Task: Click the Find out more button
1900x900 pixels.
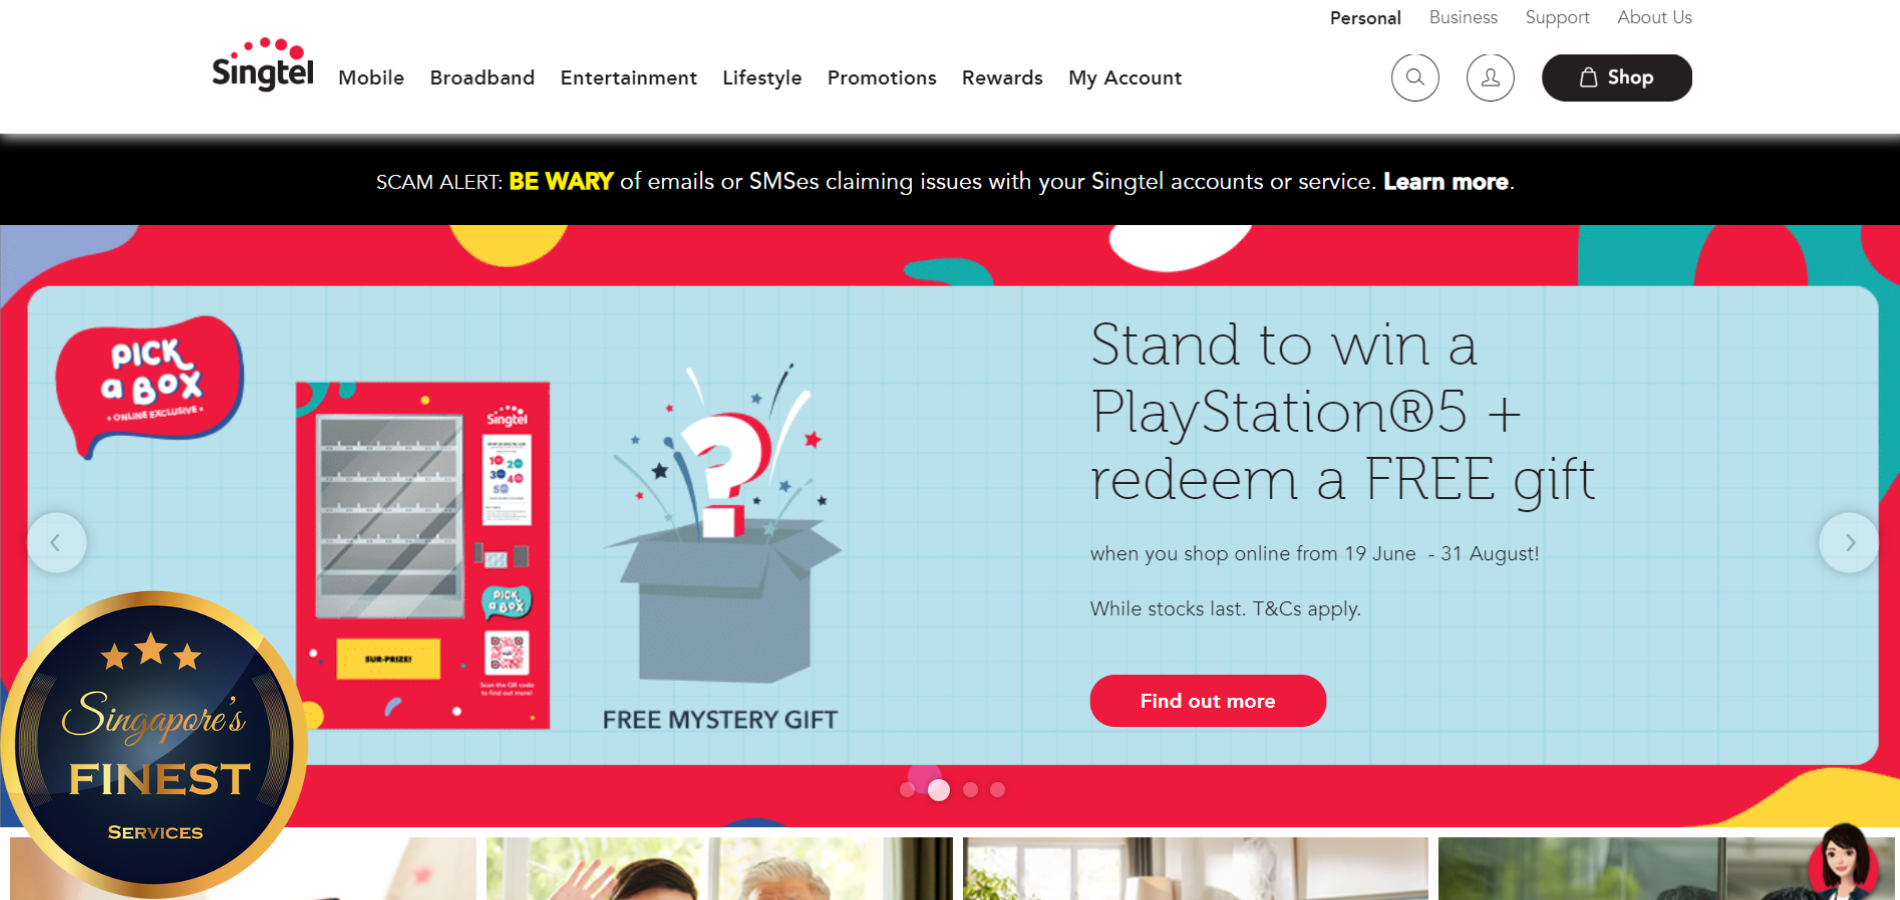Action: (1208, 701)
